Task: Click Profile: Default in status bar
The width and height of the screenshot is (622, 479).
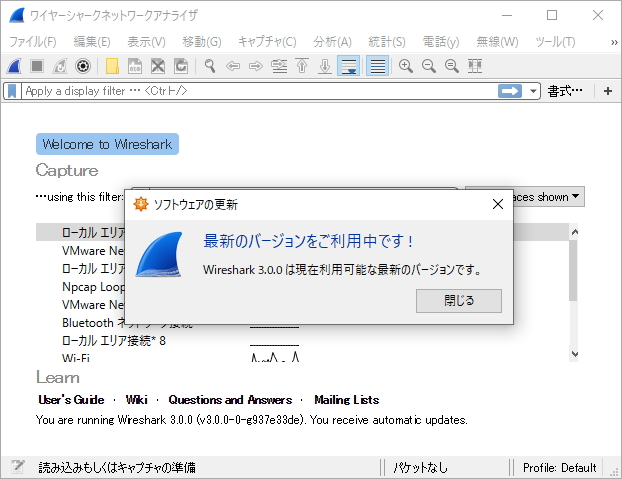Action: point(559,468)
